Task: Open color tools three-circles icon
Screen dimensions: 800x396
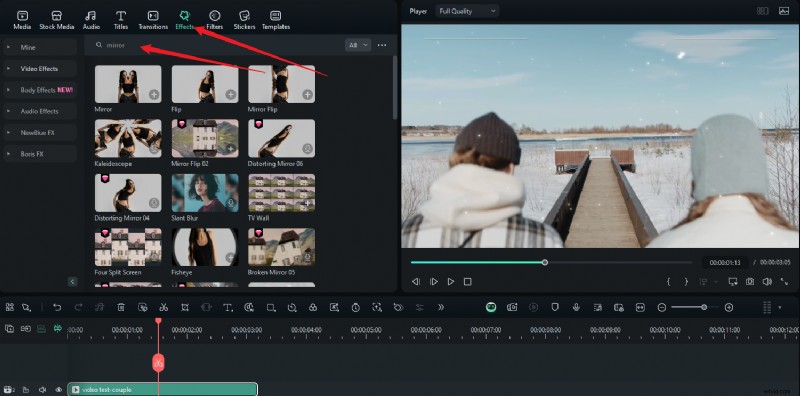Action: [313, 307]
